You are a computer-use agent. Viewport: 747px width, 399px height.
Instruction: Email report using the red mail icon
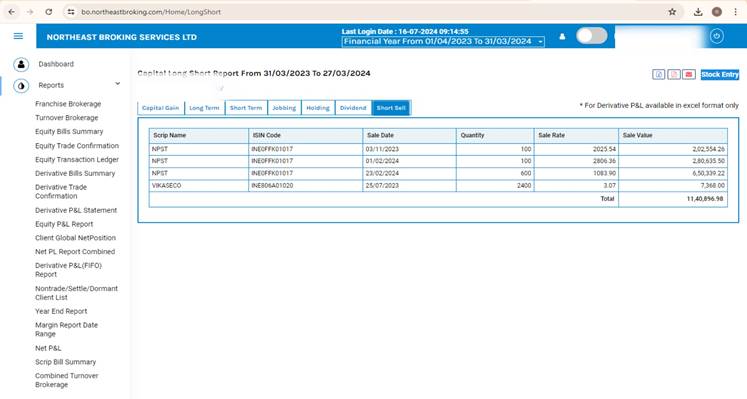point(689,74)
